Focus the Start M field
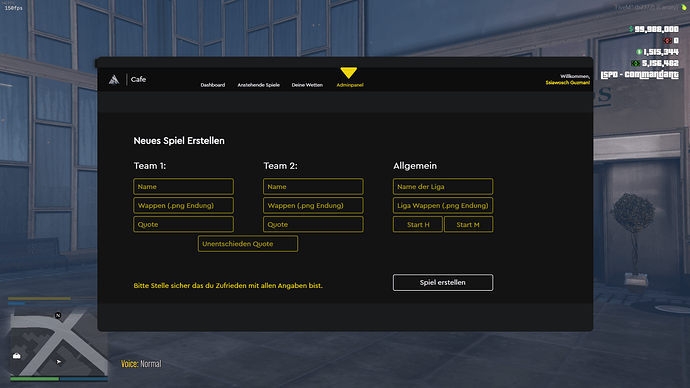The height and width of the screenshot is (388, 690). (x=468, y=224)
